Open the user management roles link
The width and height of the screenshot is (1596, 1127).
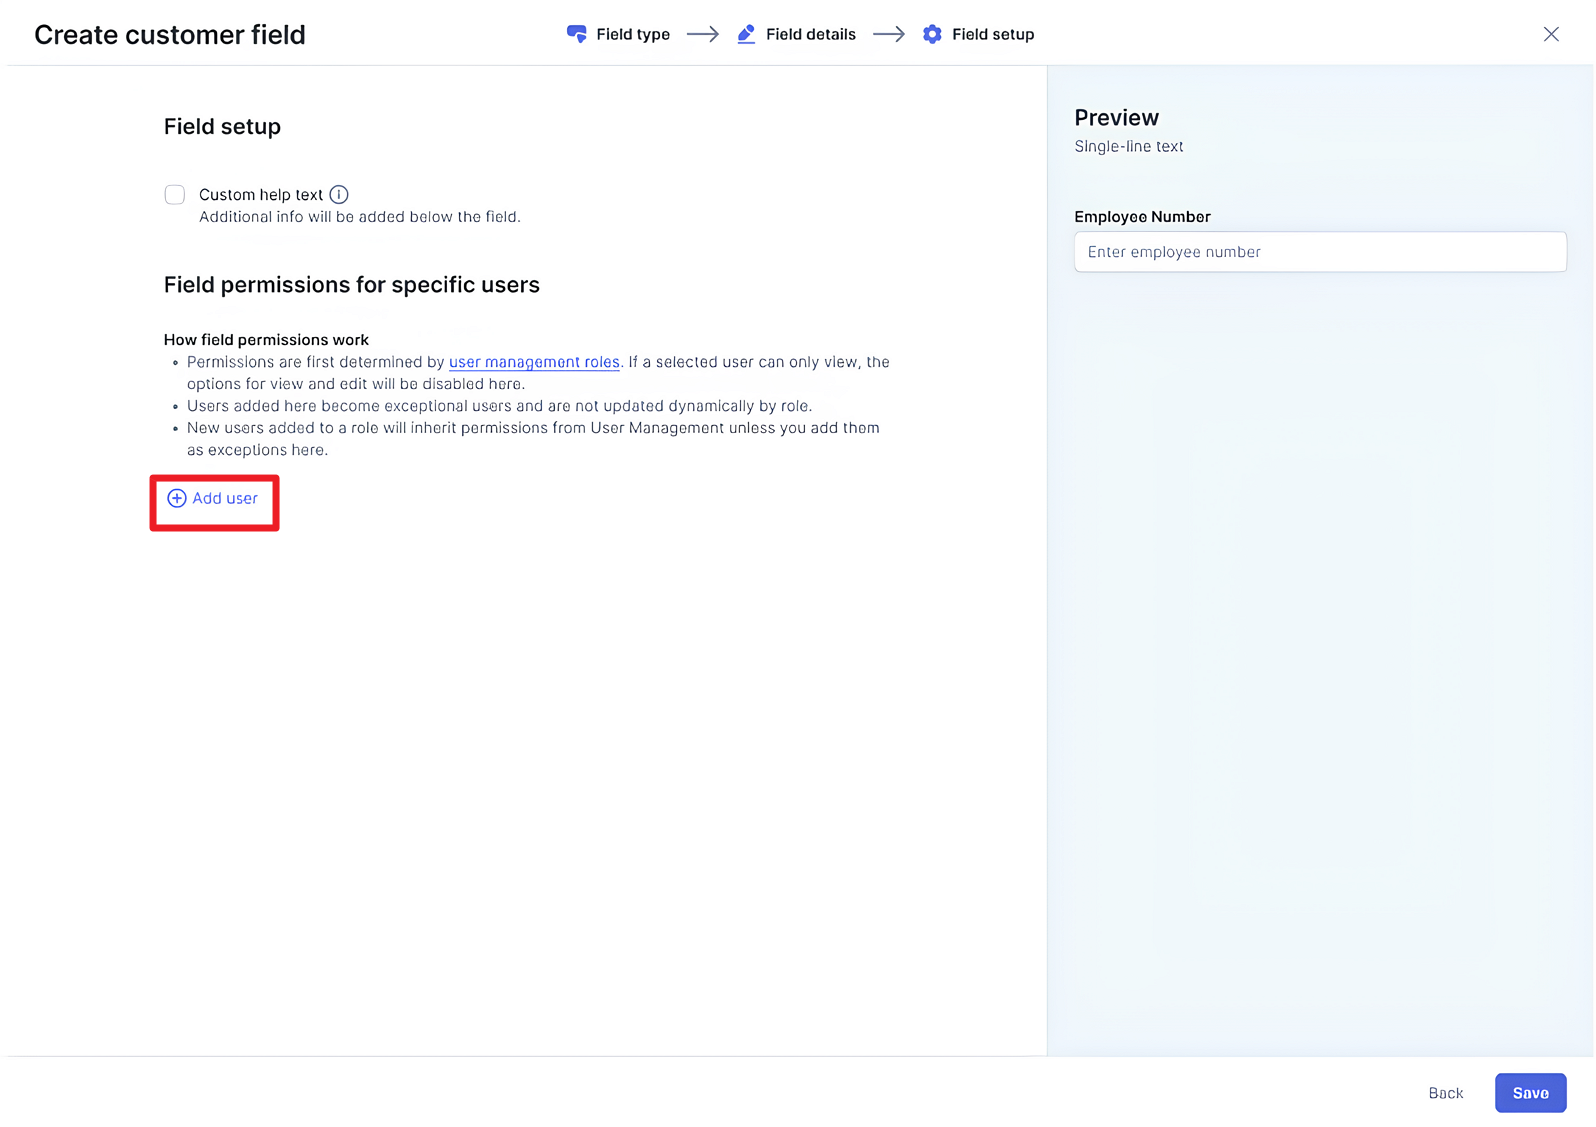[x=534, y=362]
